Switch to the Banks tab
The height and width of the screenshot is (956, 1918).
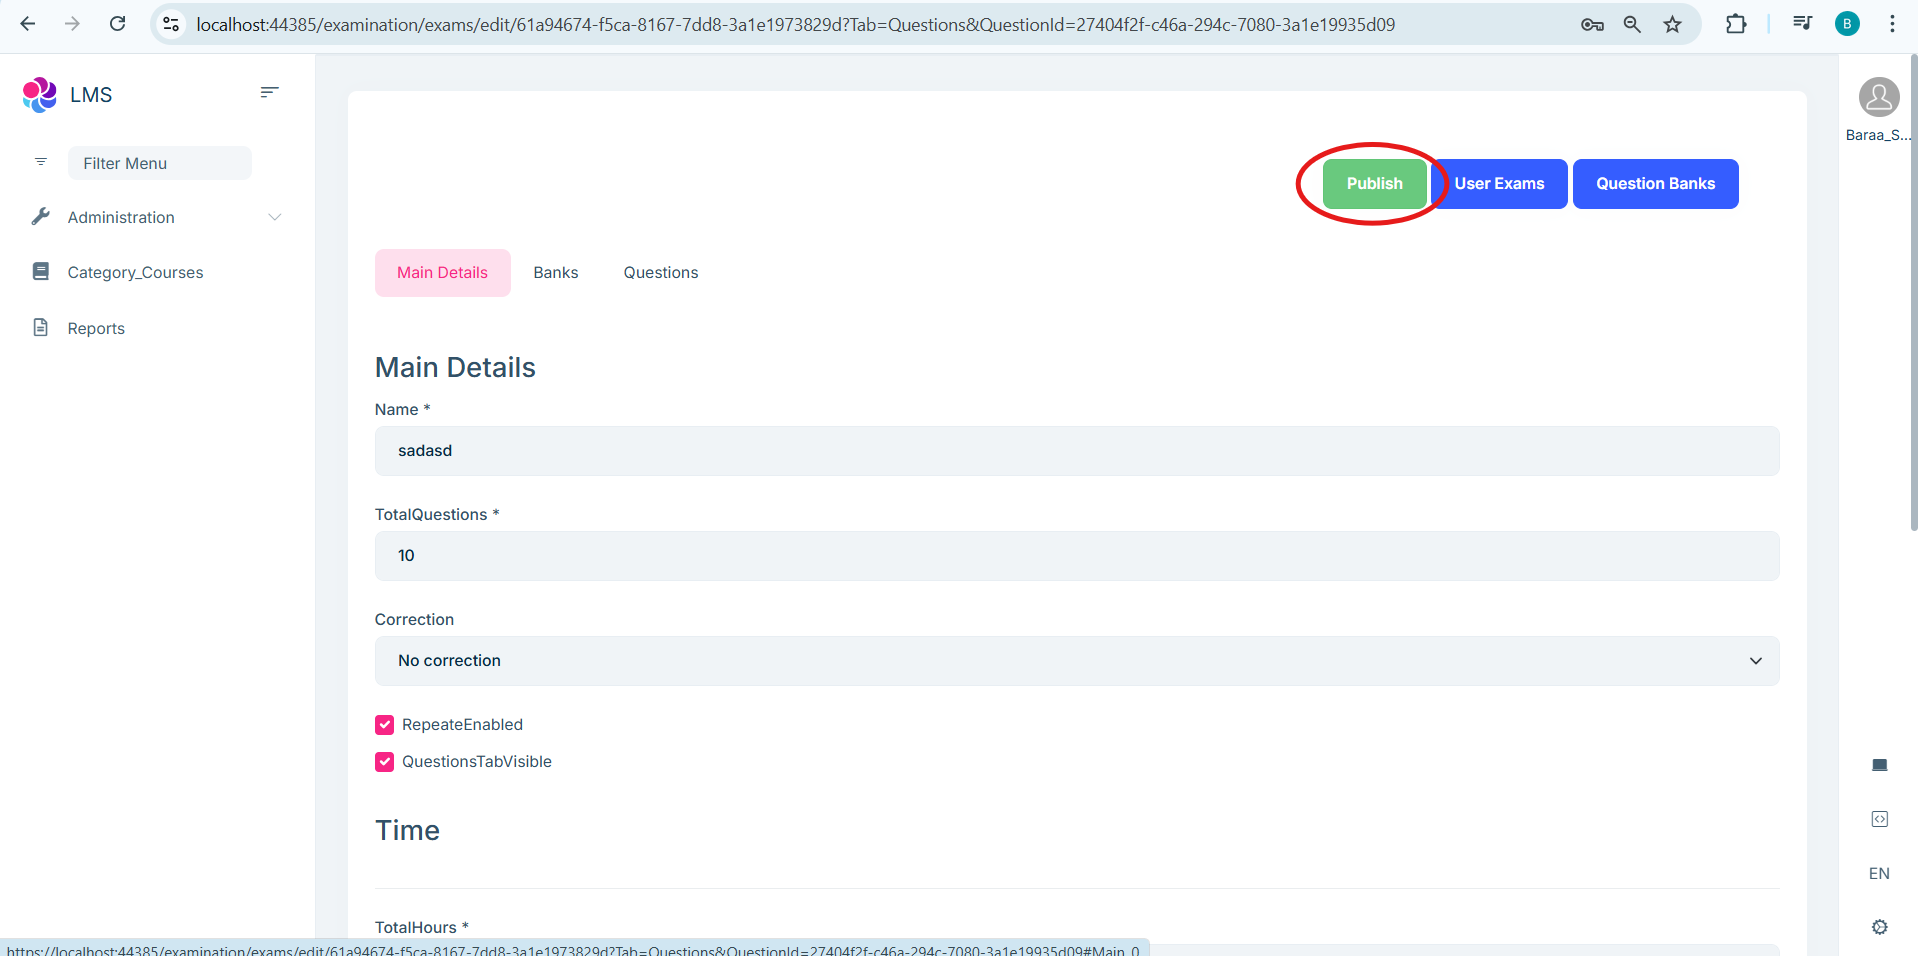click(x=555, y=273)
